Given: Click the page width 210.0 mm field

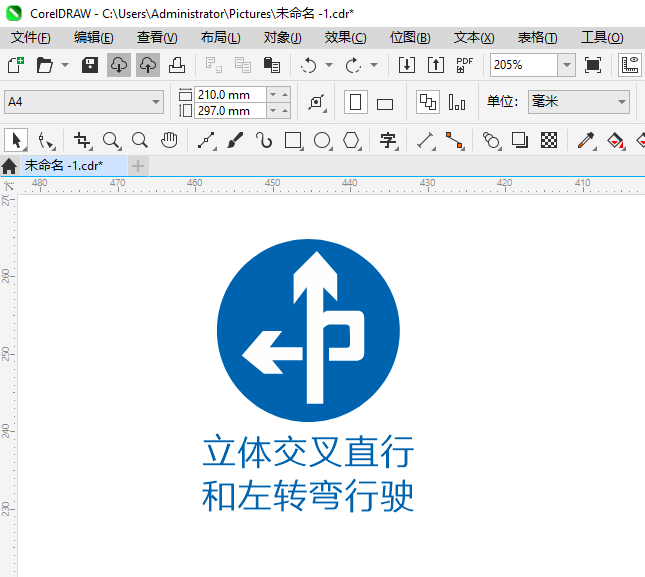Looking at the screenshot, I should [x=230, y=95].
